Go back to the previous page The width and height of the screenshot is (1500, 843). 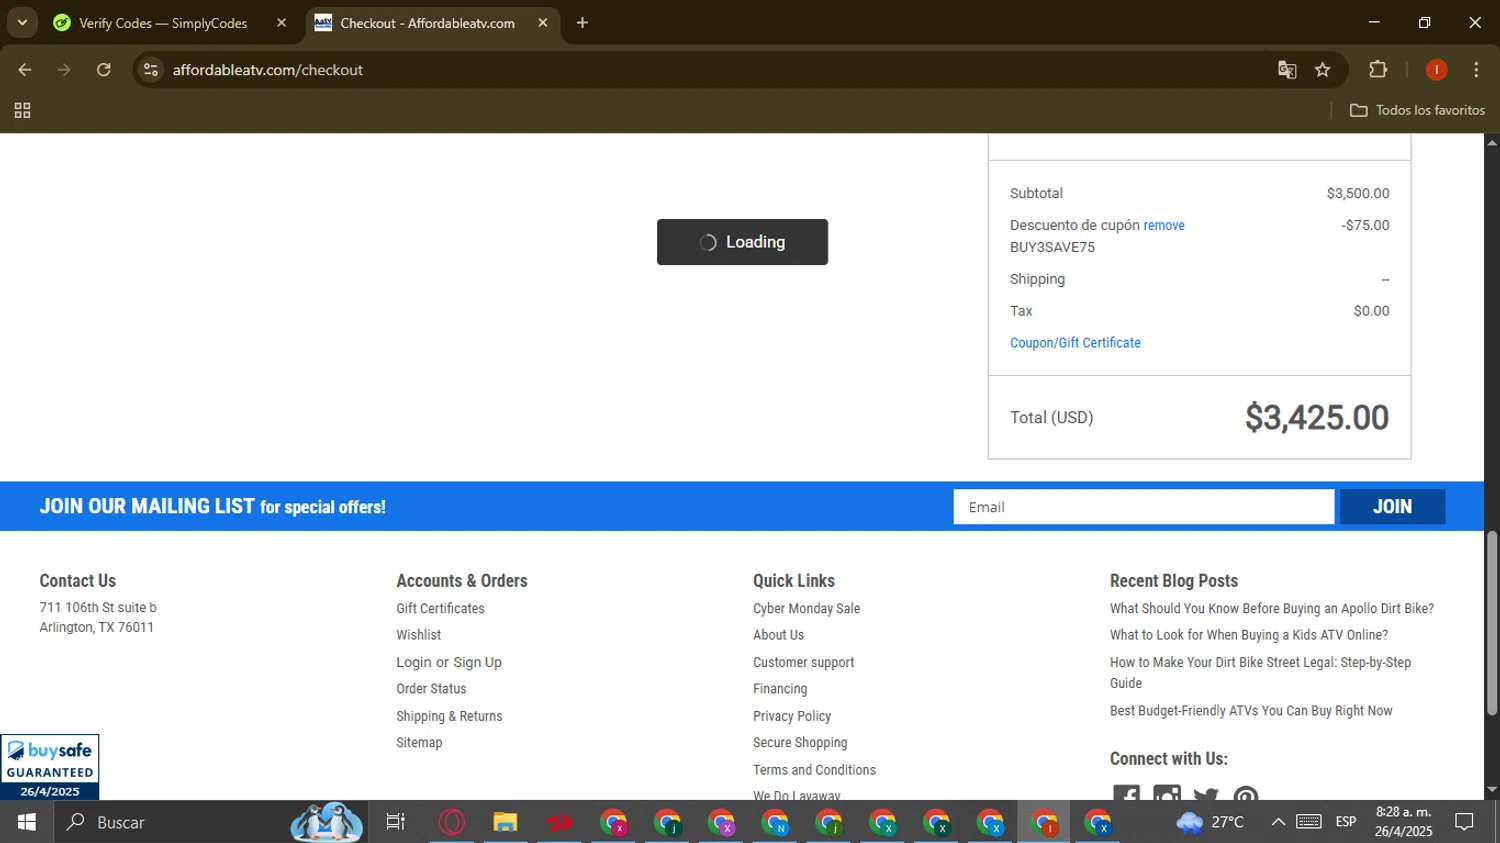tap(25, 70)
